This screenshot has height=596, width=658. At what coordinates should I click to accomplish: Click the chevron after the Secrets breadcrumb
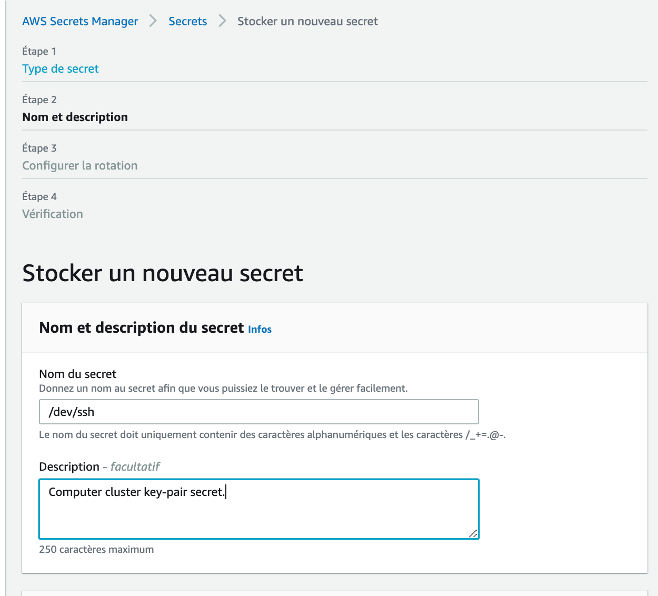222,21
